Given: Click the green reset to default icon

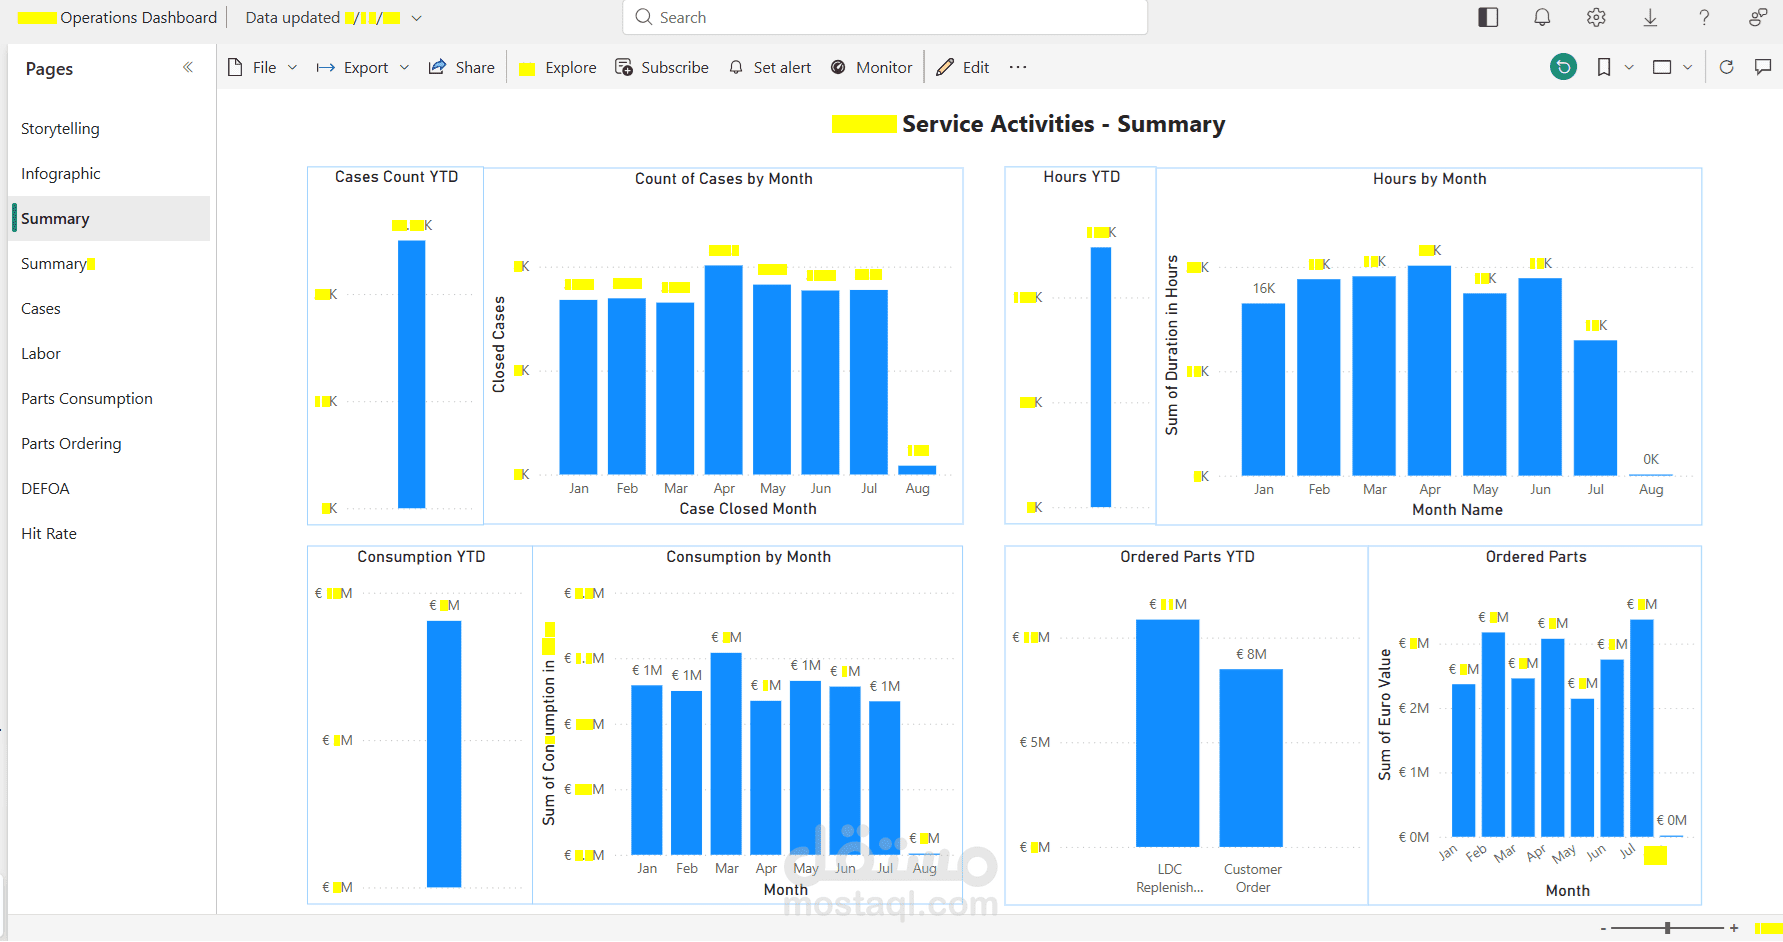Looking at the screenshot, I should coord(1563,67).
